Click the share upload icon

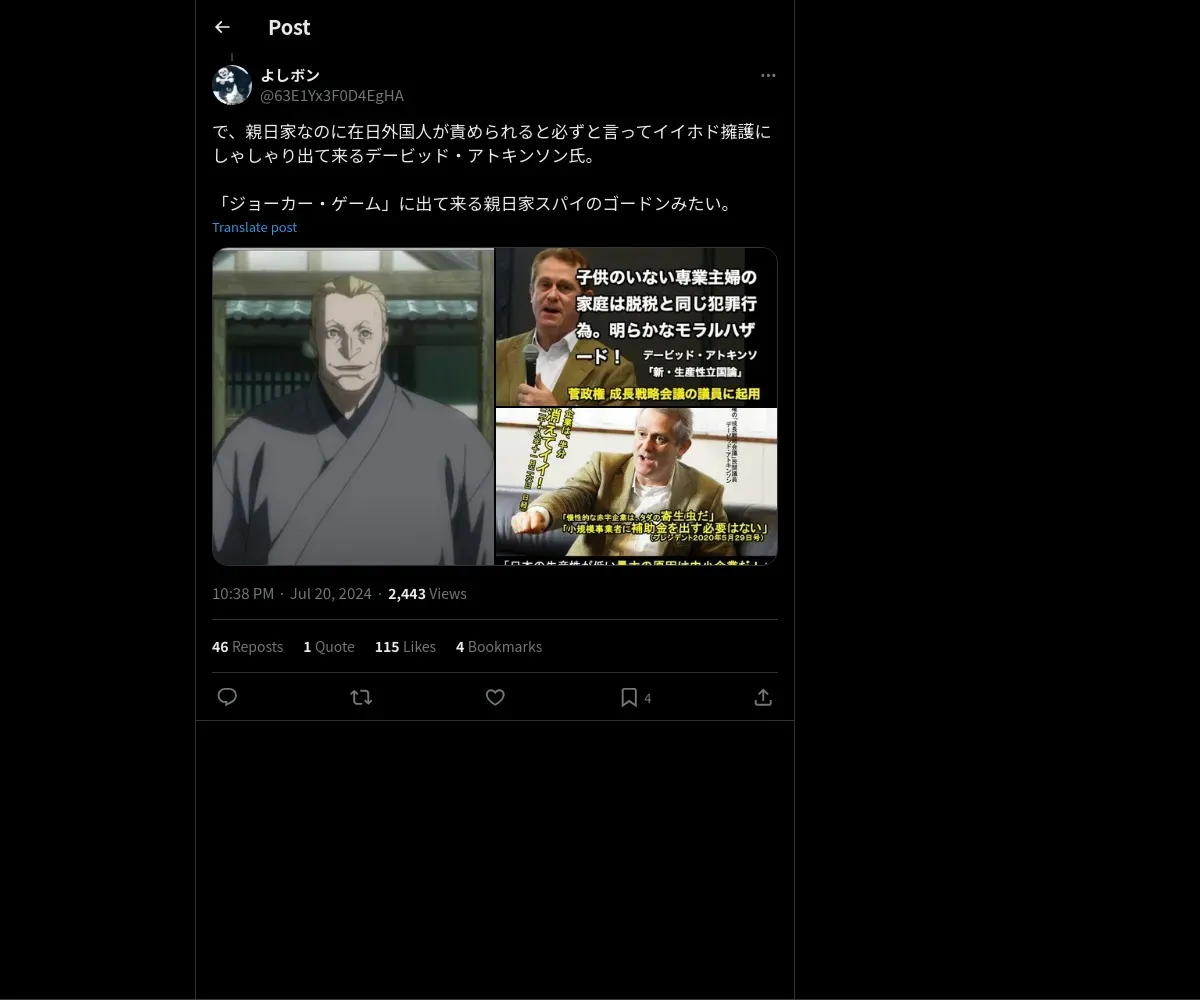point(763,697)
